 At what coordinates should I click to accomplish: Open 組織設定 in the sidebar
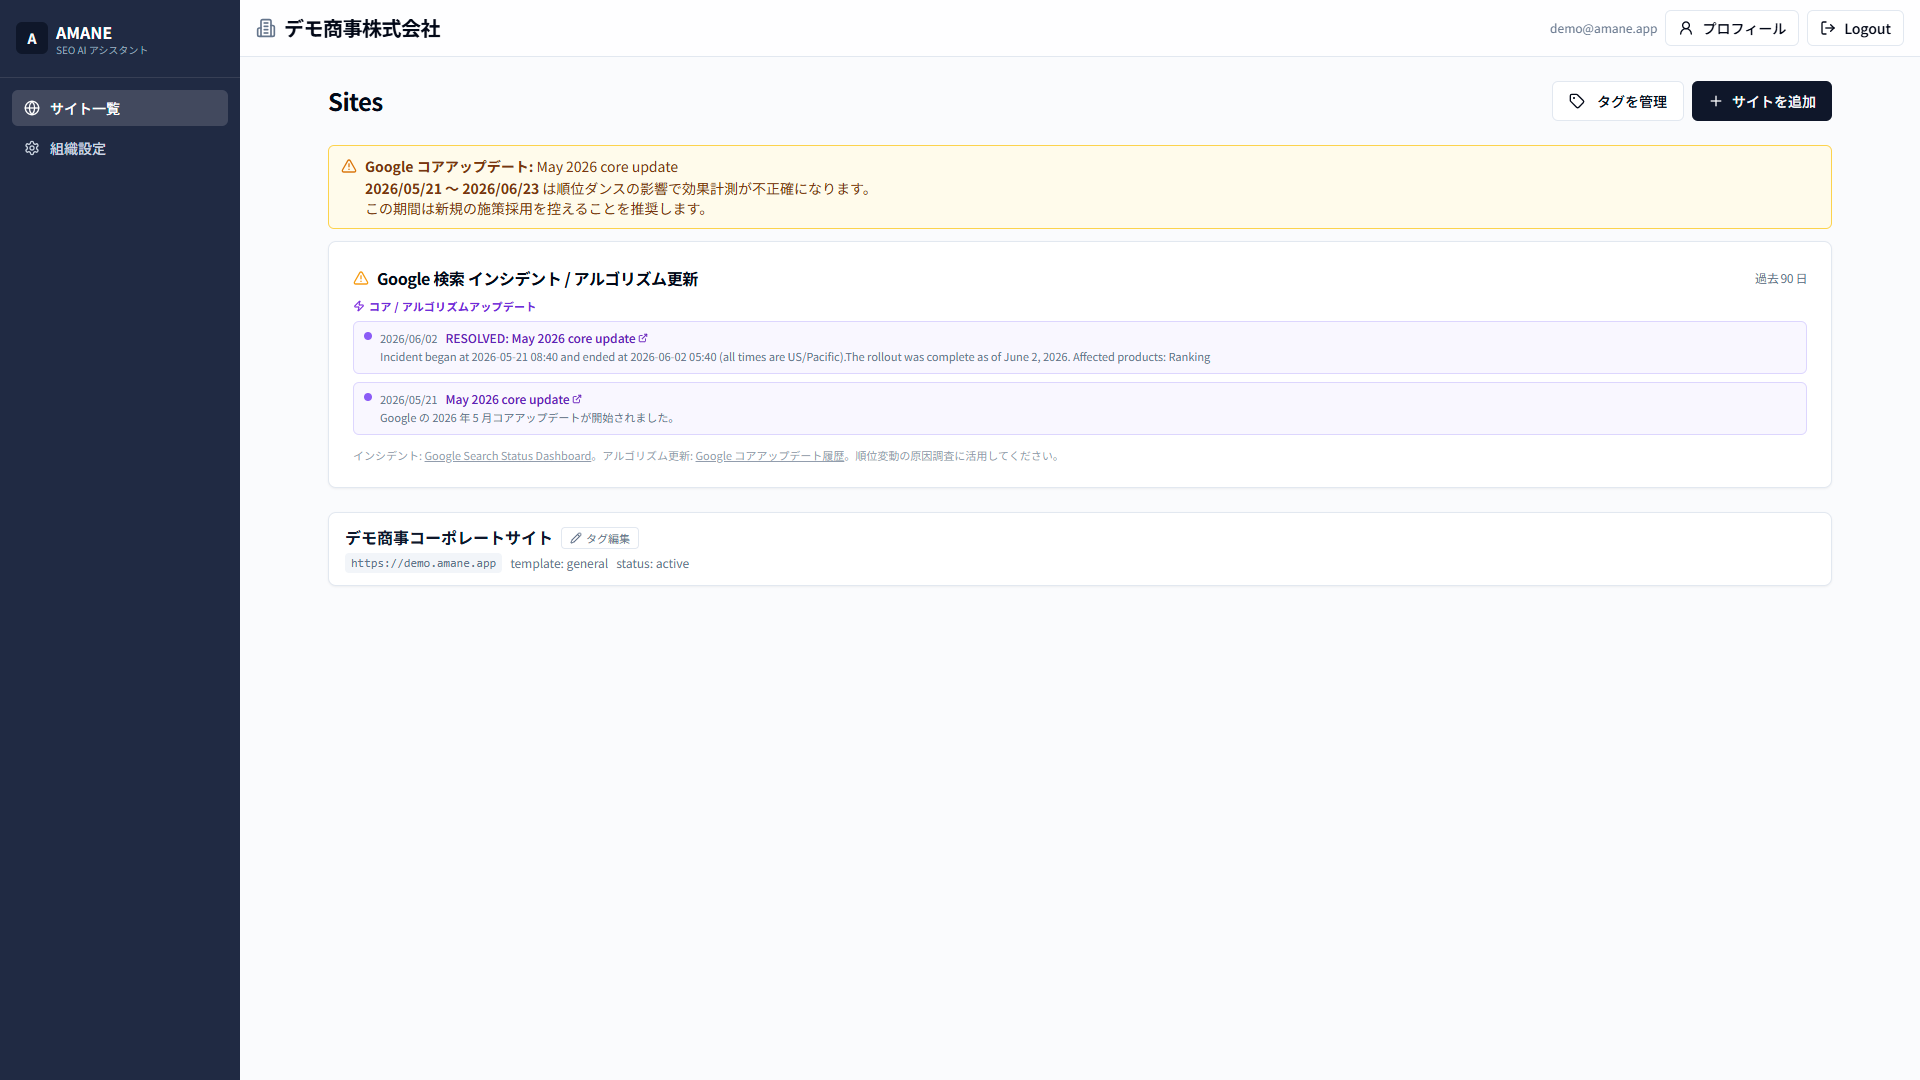click(x=120, y=148)
